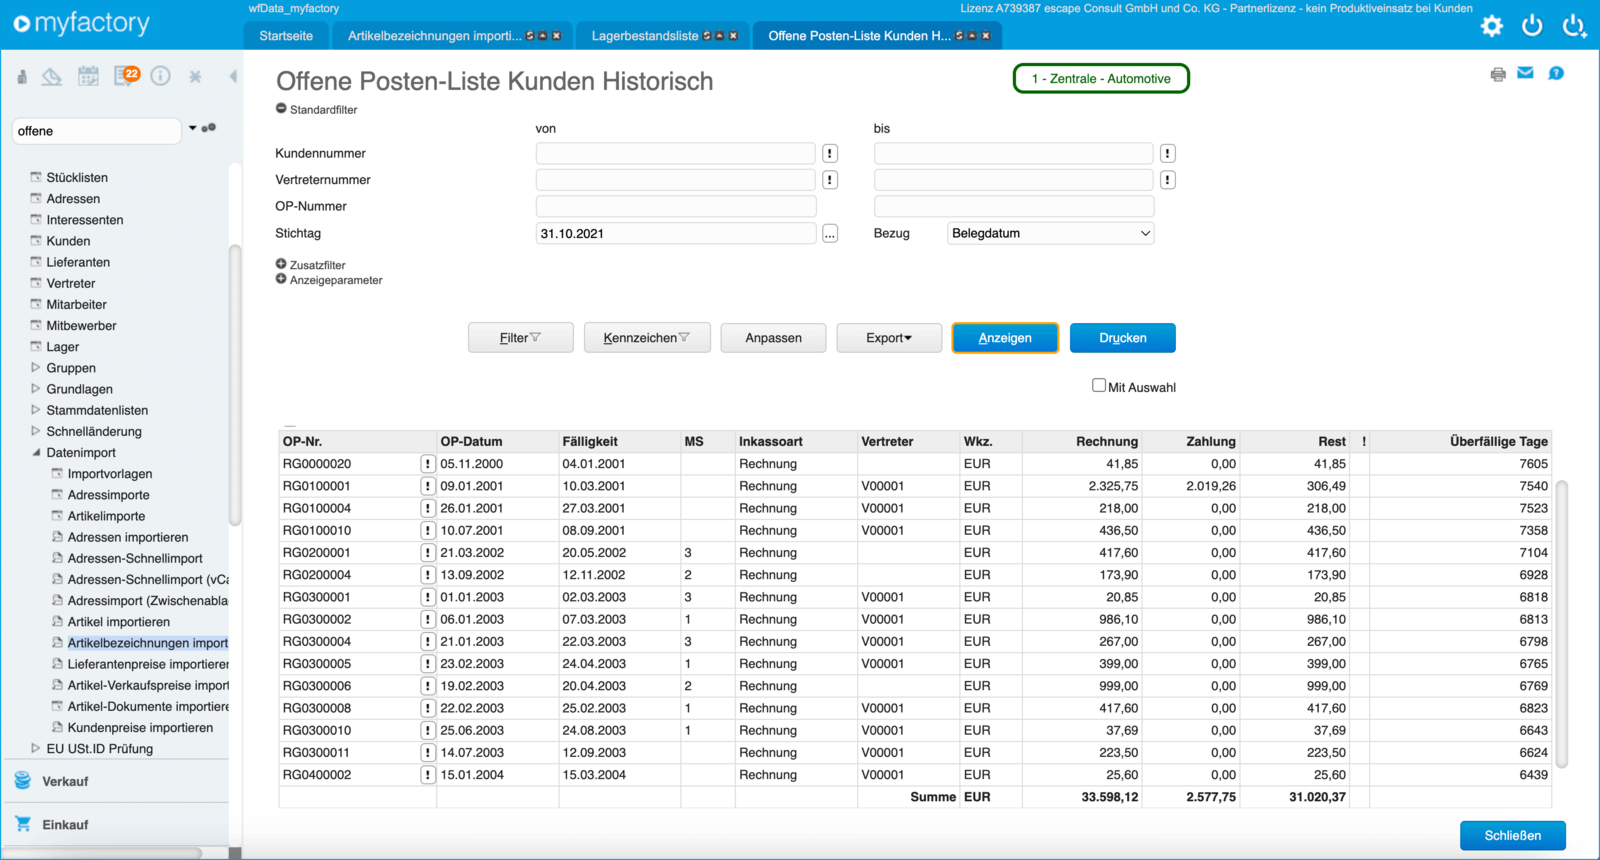Expand the Anzeigeparameter section

[281, 279]
